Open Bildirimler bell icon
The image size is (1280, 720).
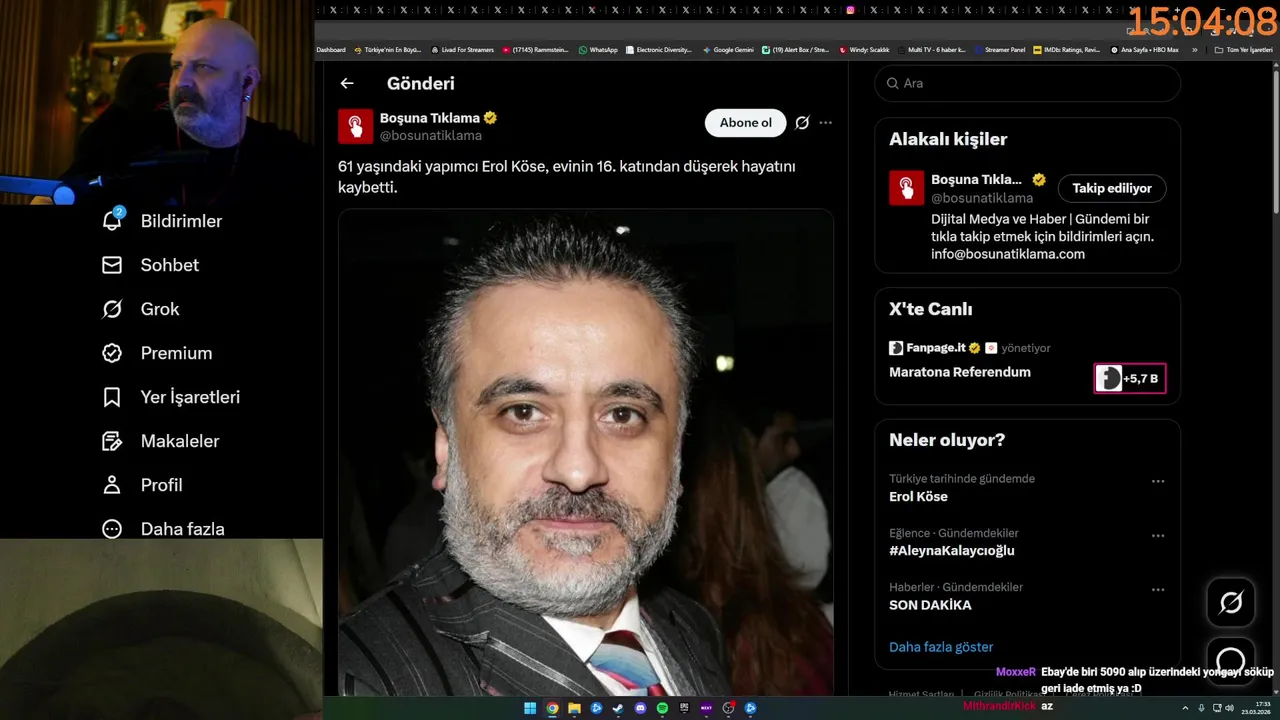point(112,221)
